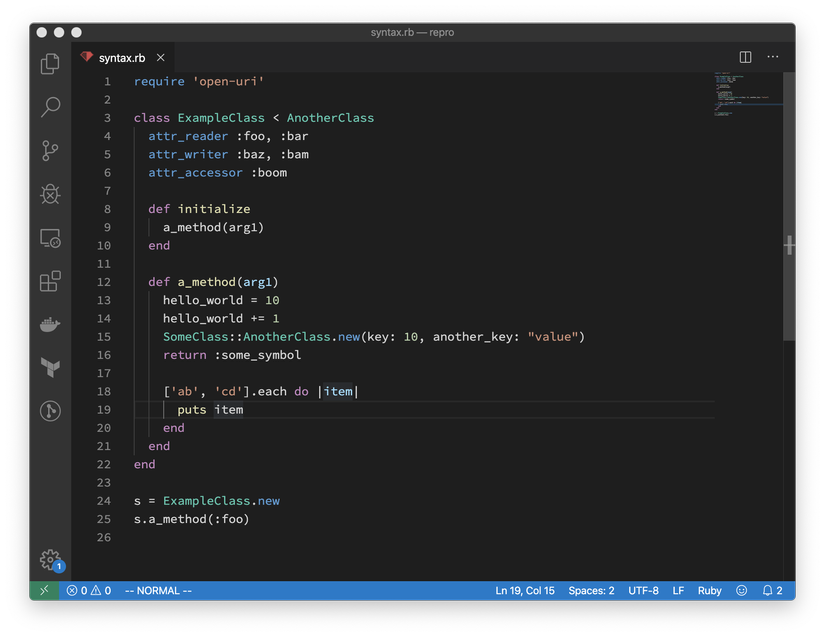
Task: Click the Ln 19, Col 15 indicator
Action: 525,591
